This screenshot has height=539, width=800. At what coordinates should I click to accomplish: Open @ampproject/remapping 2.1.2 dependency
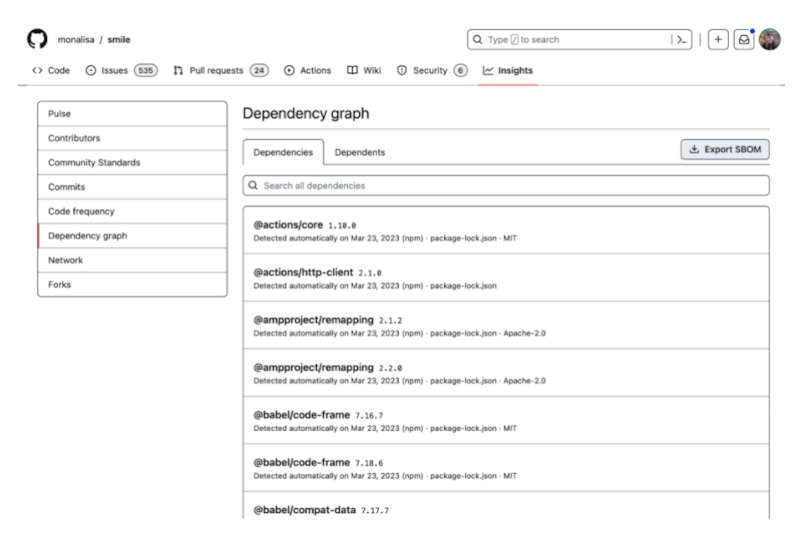point(313,320)
